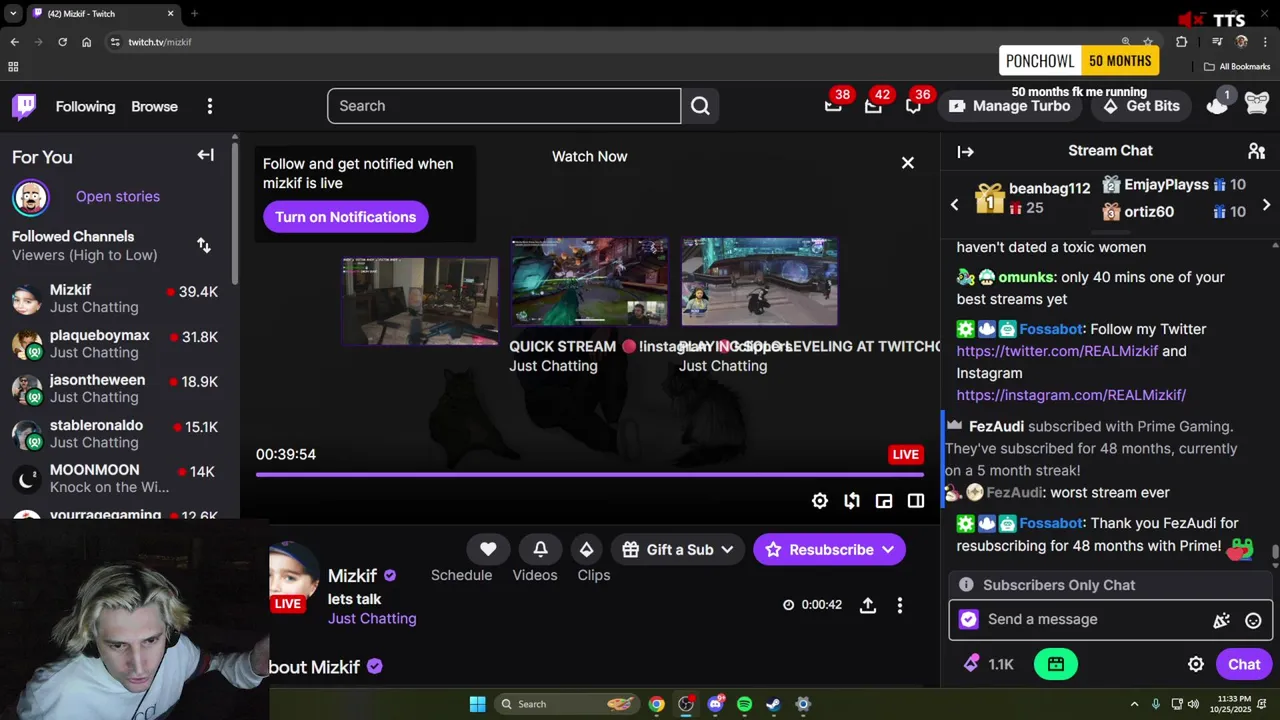
Task: Show previous gift leaderboard entries
Action: click(954, 204)
